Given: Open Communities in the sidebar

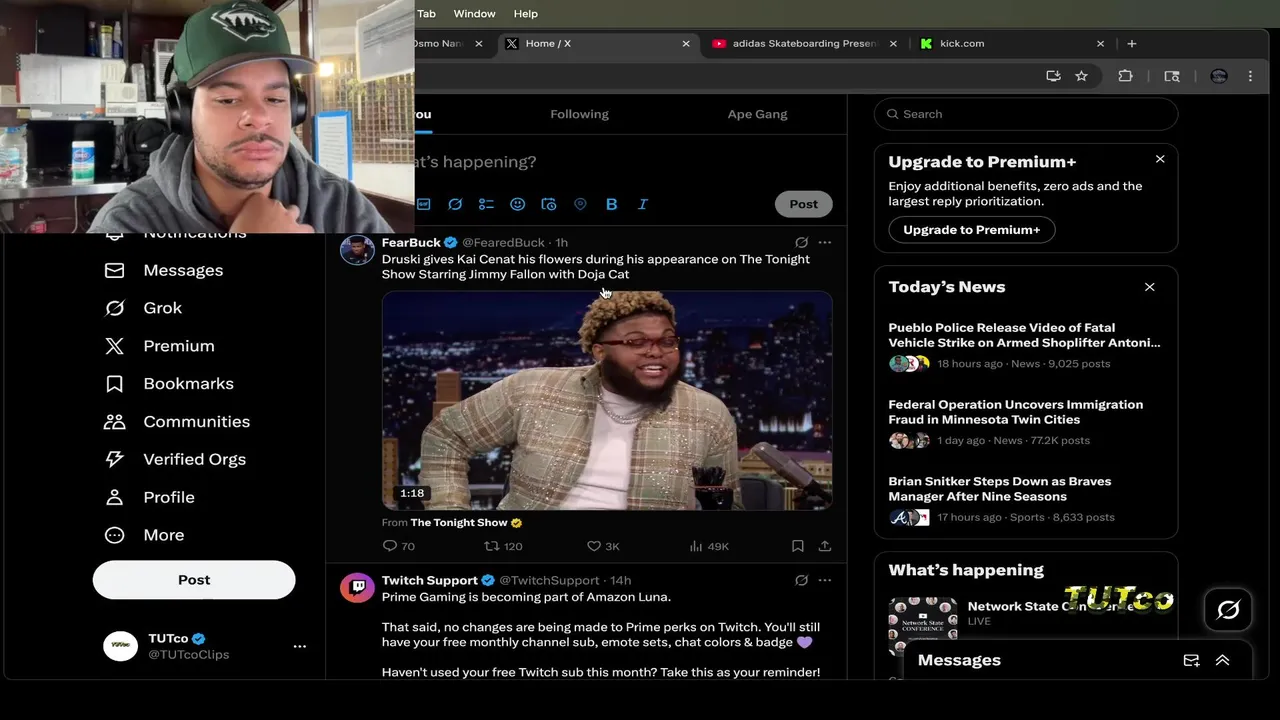Looking at the screenshot, I should [177, 422].
